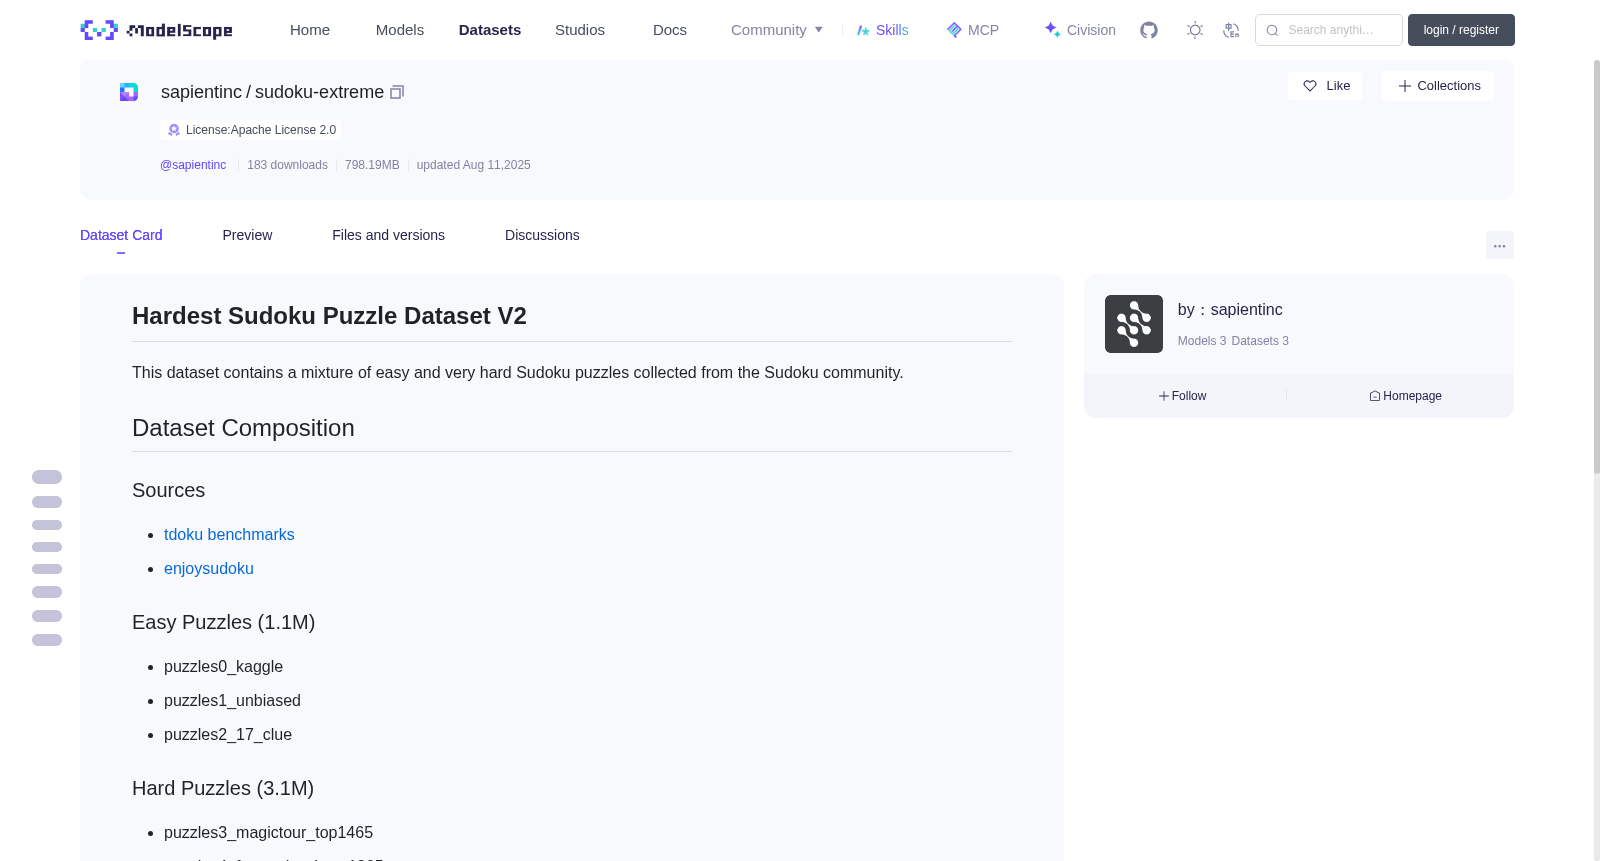Click the 'Sources' subheading
Viewport: 1600px width, 861px height.
(x=168, y=490)
